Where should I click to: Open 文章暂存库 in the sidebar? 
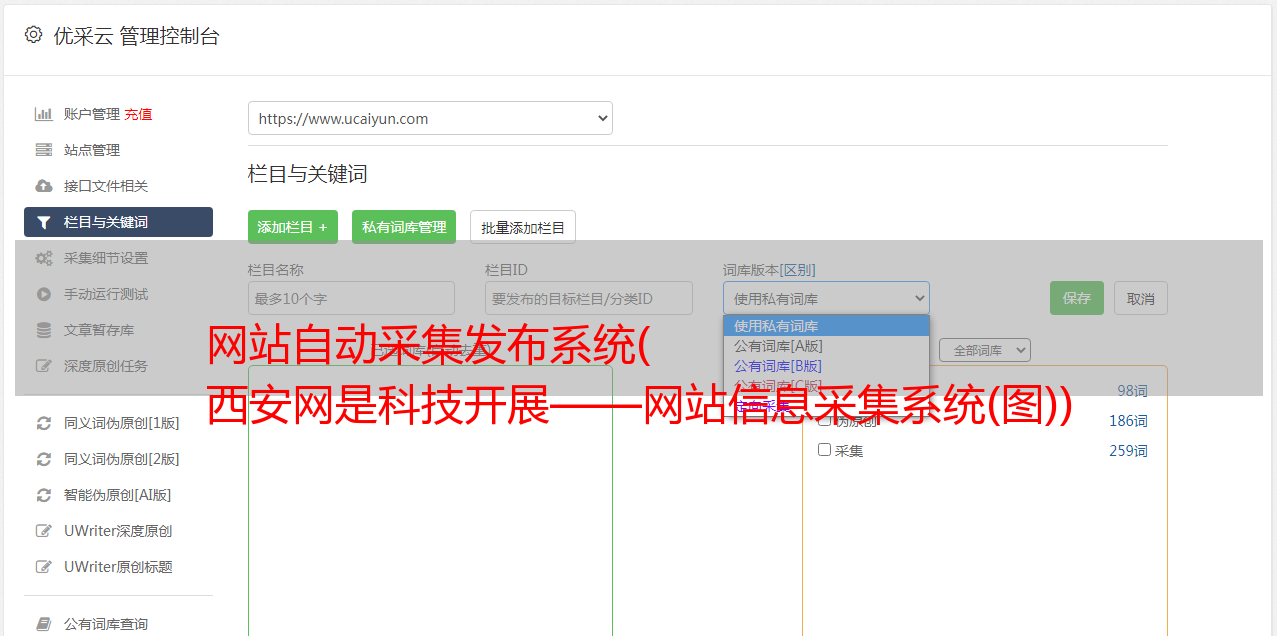99,330
